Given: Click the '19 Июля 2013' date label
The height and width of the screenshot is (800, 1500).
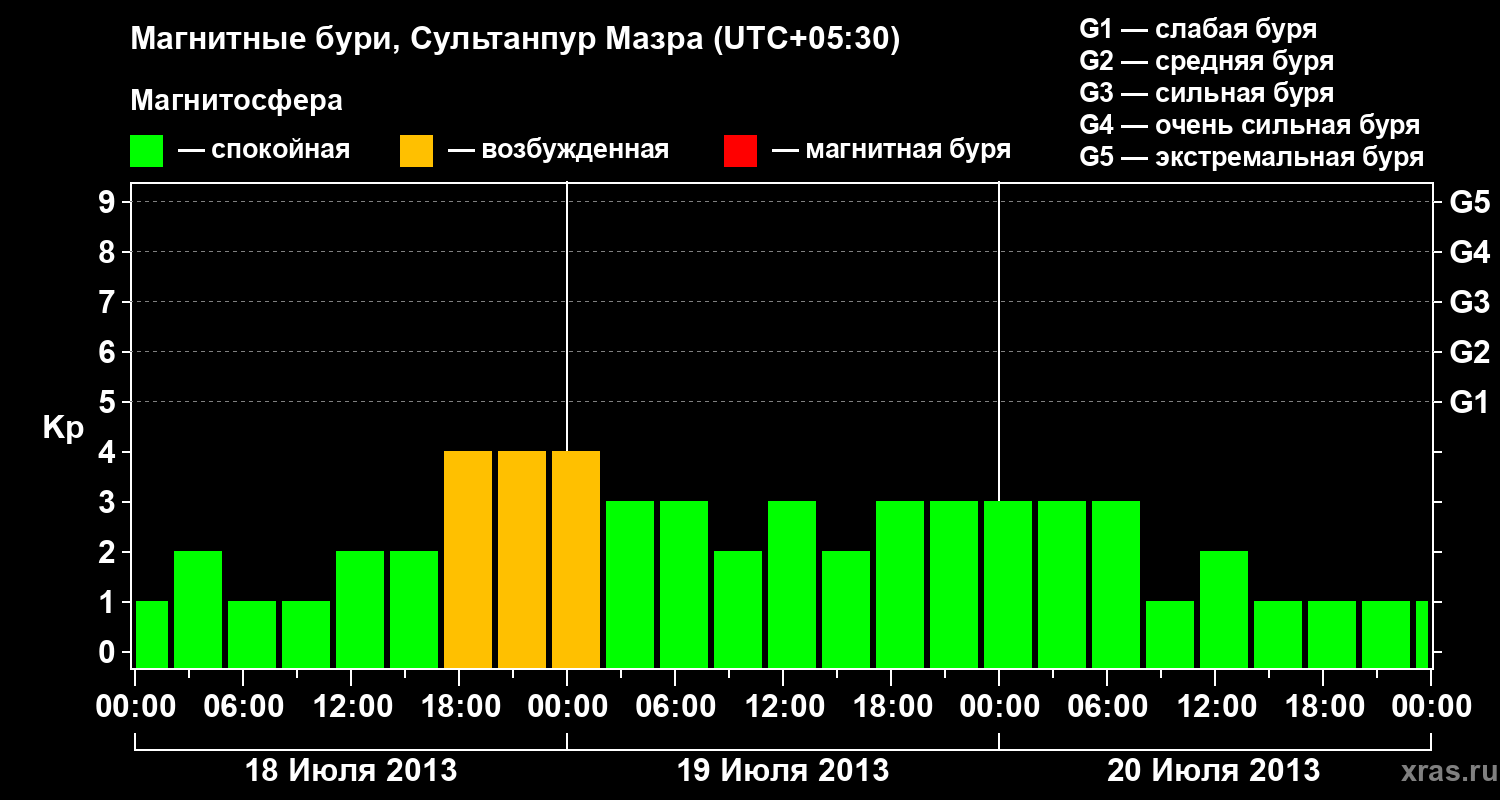Looking at the screenshot, I should click(783, 771).
